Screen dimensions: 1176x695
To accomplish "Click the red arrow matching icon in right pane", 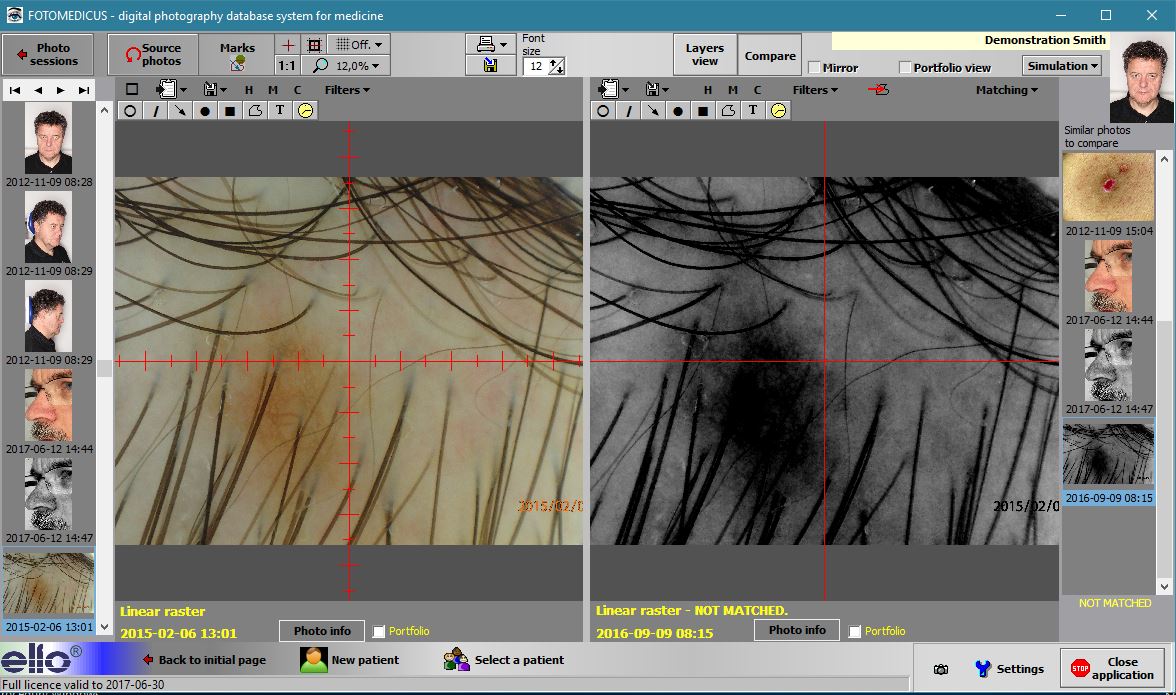I will tap(878, 89).
